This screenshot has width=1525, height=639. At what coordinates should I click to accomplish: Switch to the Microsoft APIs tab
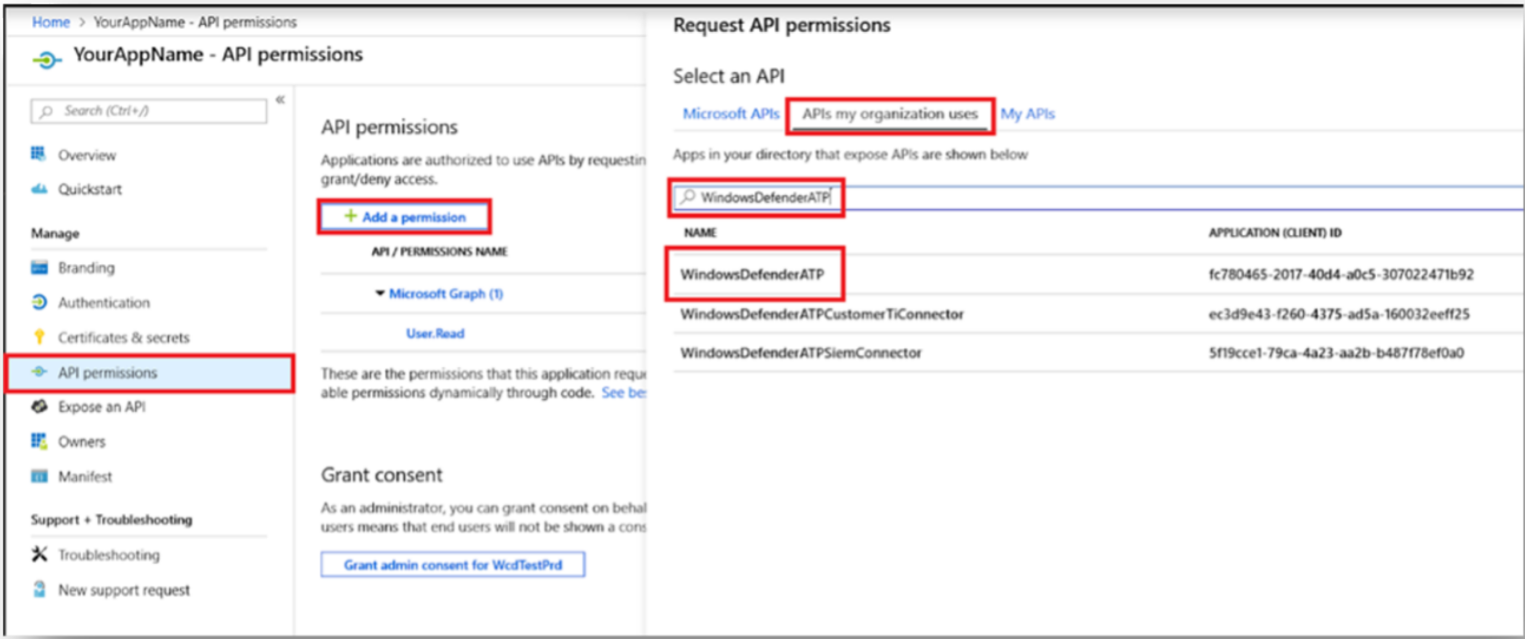coord(730,114)
